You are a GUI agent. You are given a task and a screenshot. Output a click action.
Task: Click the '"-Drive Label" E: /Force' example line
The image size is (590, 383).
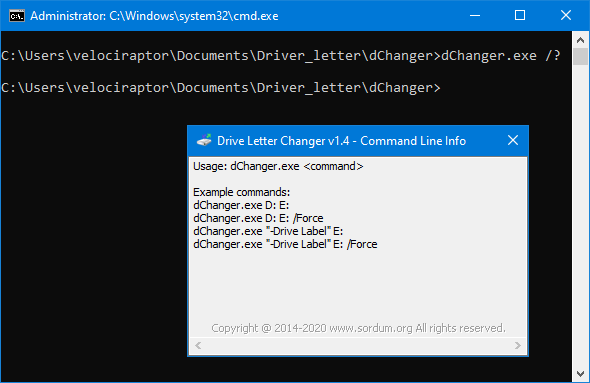click(285, 244)
